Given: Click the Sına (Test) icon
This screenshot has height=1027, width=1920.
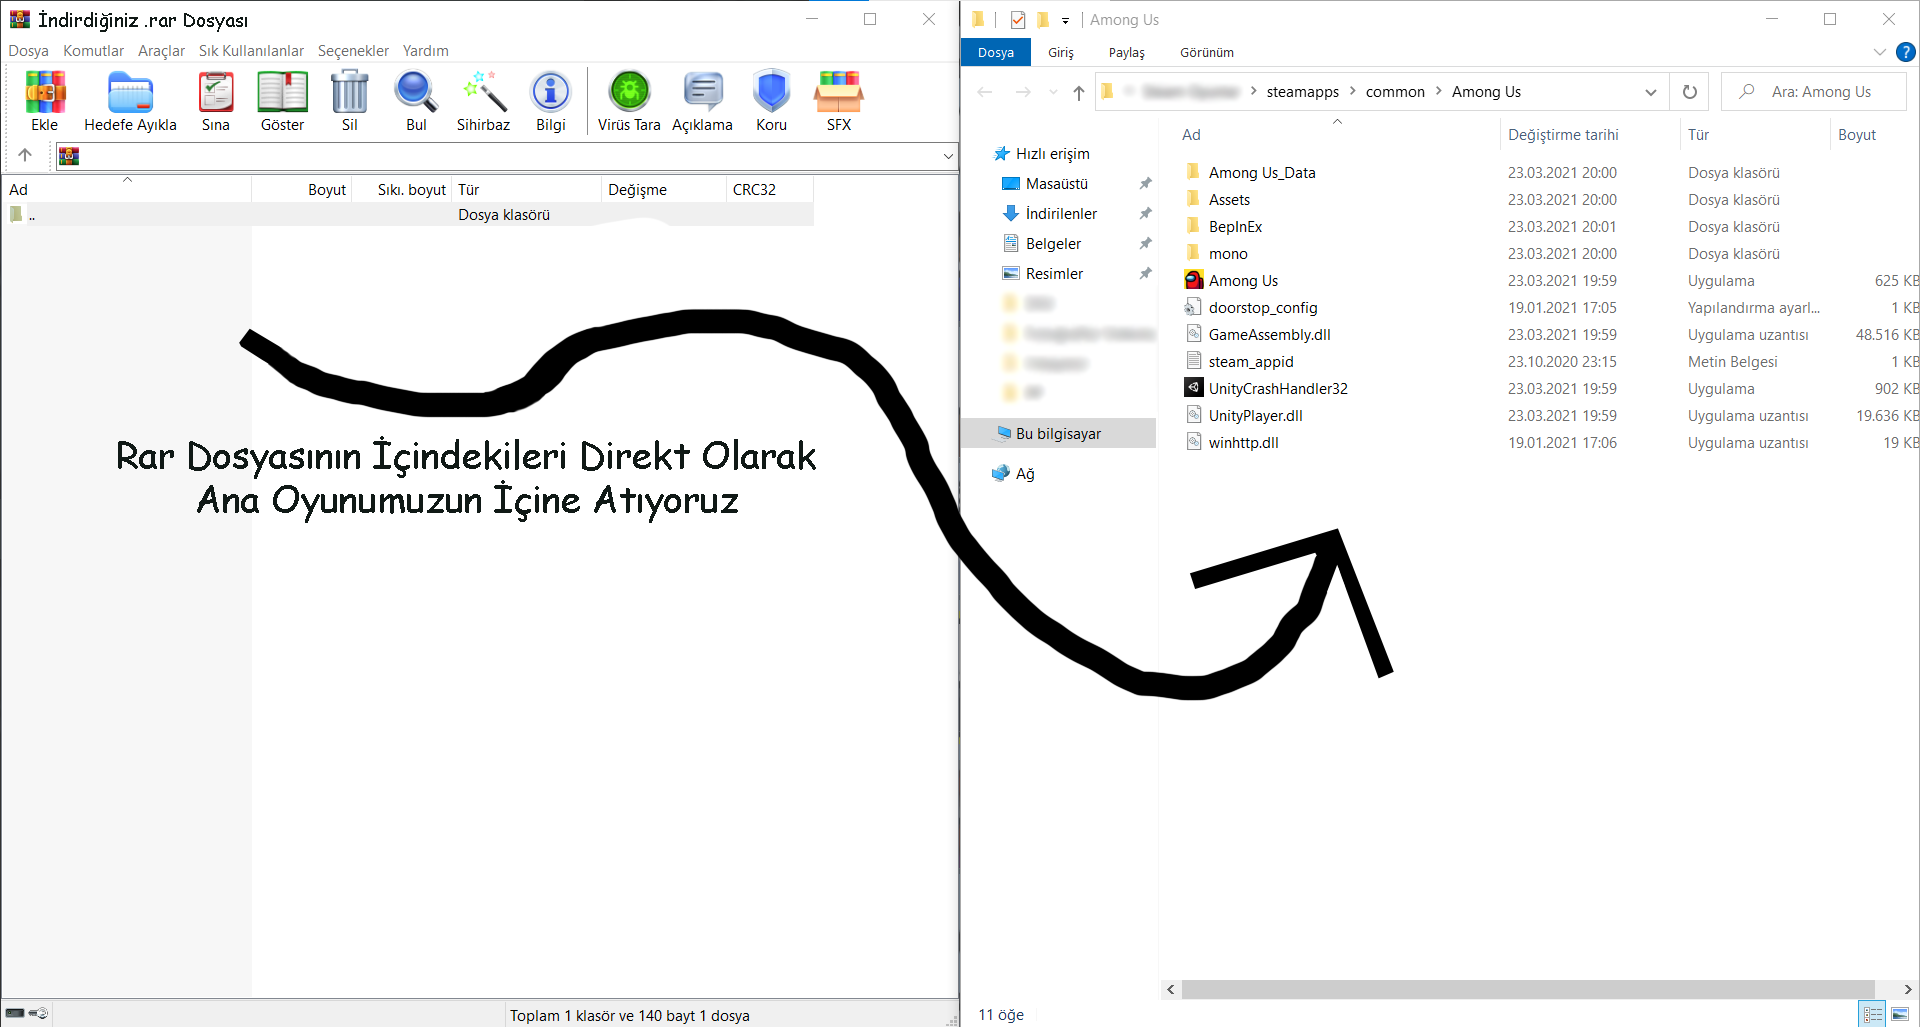Looking at the screenshot, I should [x=216, y=92].
